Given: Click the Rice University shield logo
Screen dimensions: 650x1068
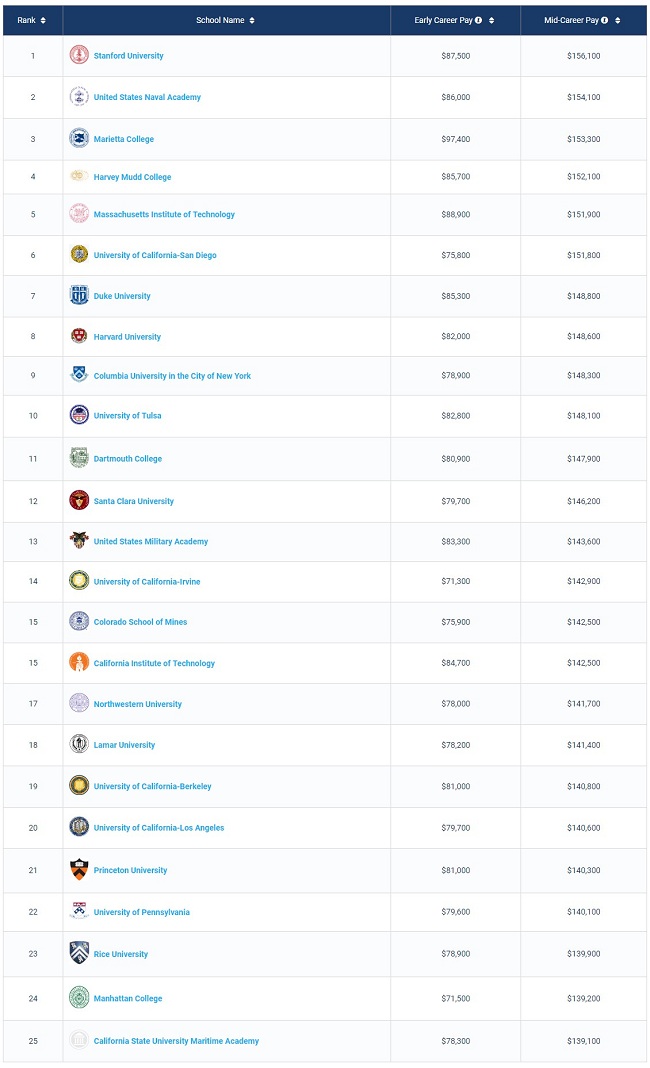Looking at the screenshot, I should click(x=79, y=953).
